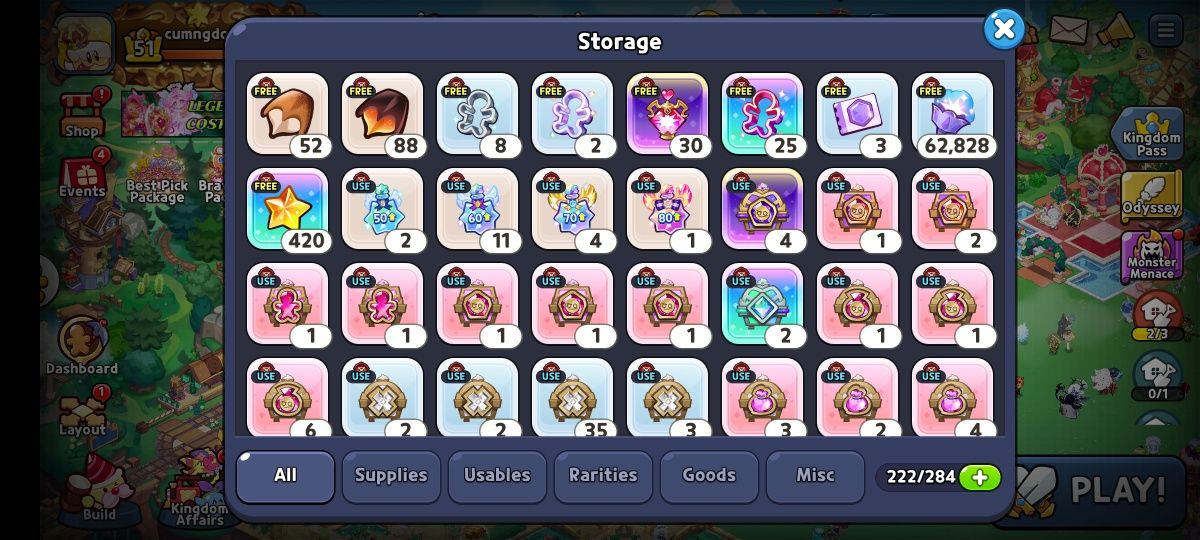This screenshot has height=540, width=1200.
Task: Pick the purple book item with 3
Action: (857, 114)
